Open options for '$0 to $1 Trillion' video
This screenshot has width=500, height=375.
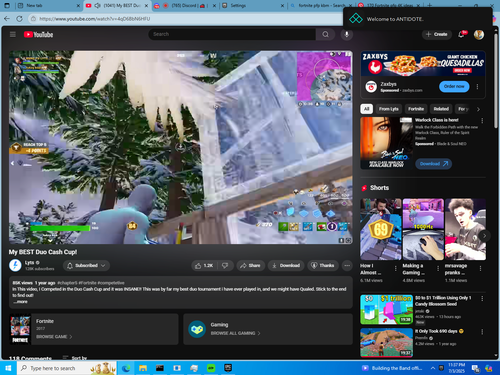click(482, 299)
